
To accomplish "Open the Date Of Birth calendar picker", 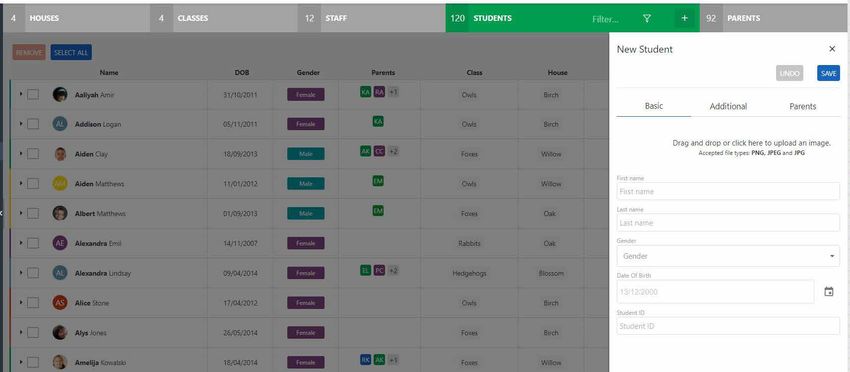I will click(x=828, y=292).
